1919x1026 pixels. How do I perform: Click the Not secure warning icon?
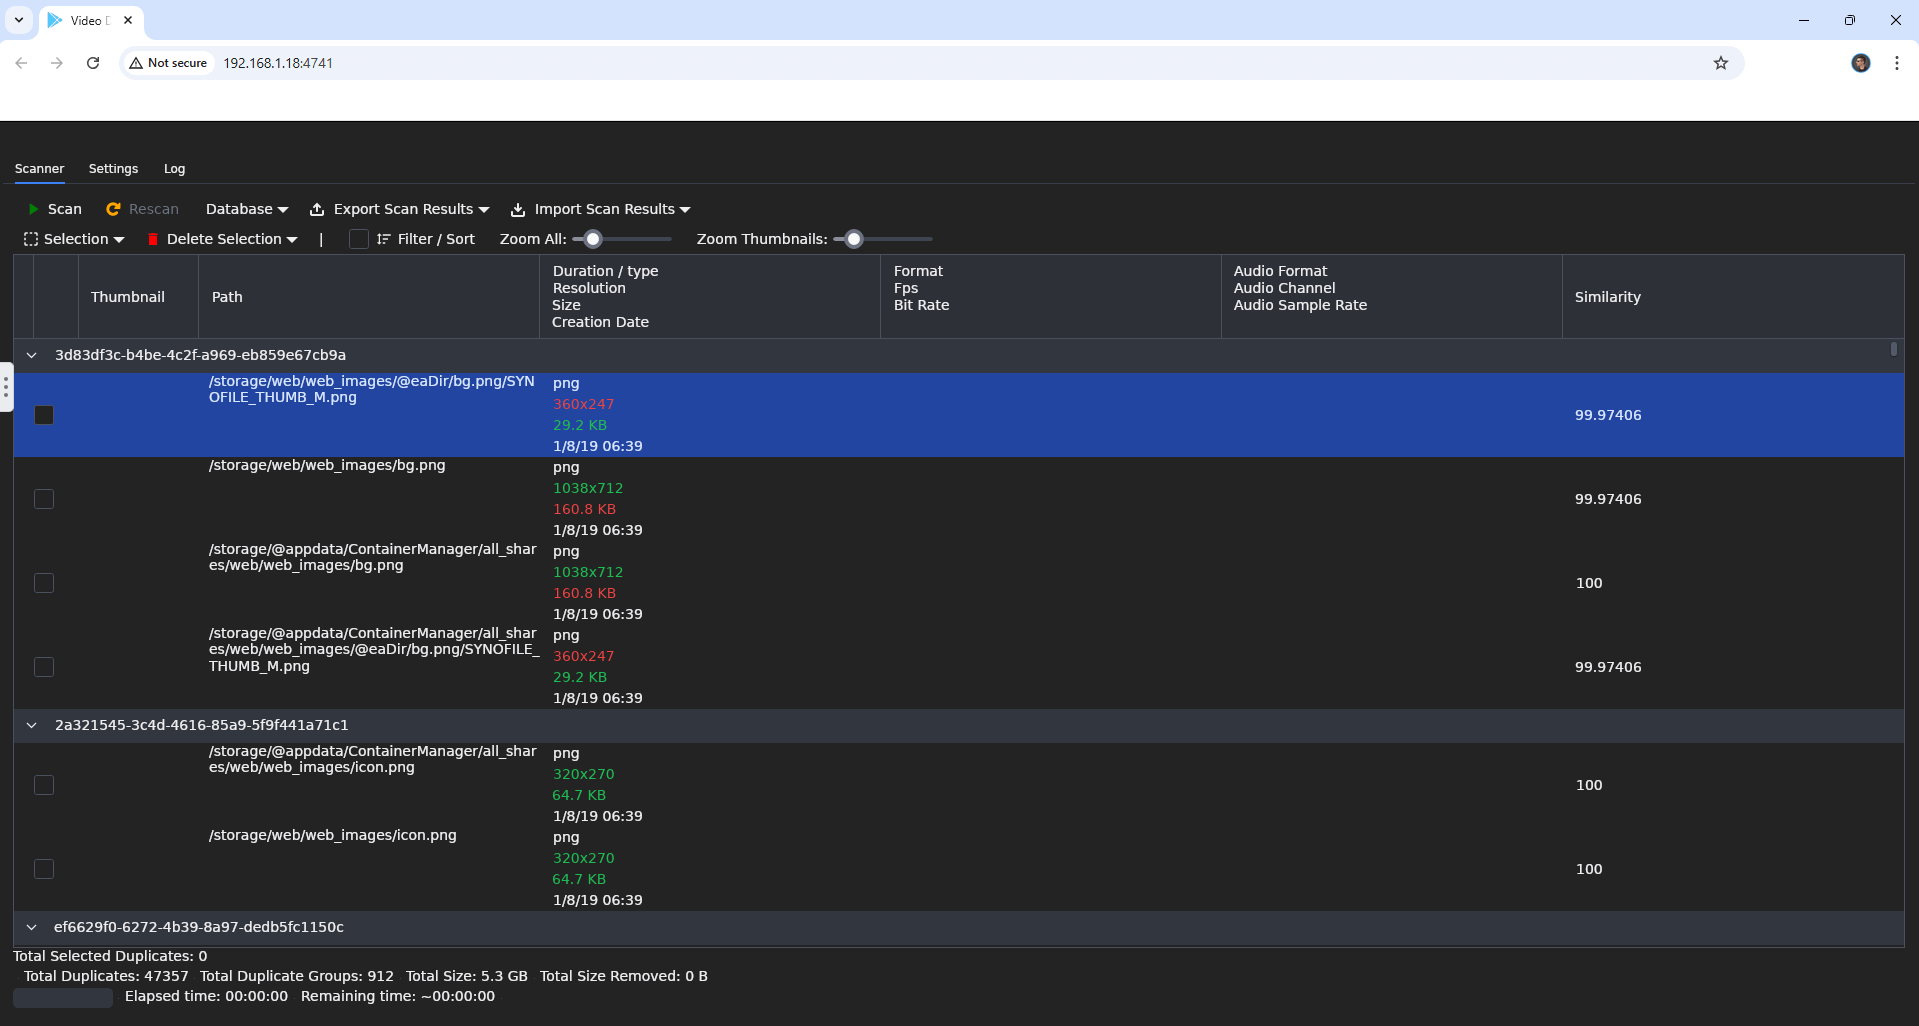point(136,63)
